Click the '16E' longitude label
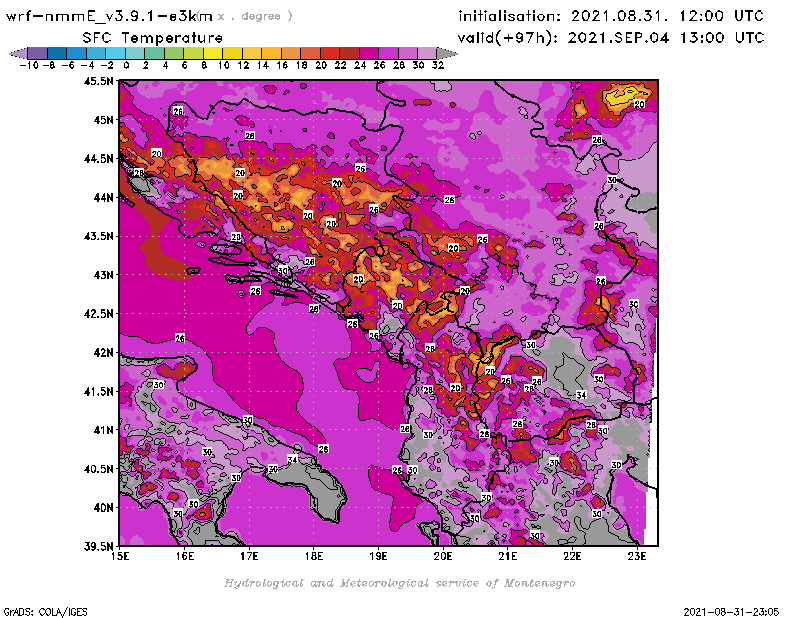This screenshot has height=618, width=800. point(185,556)
